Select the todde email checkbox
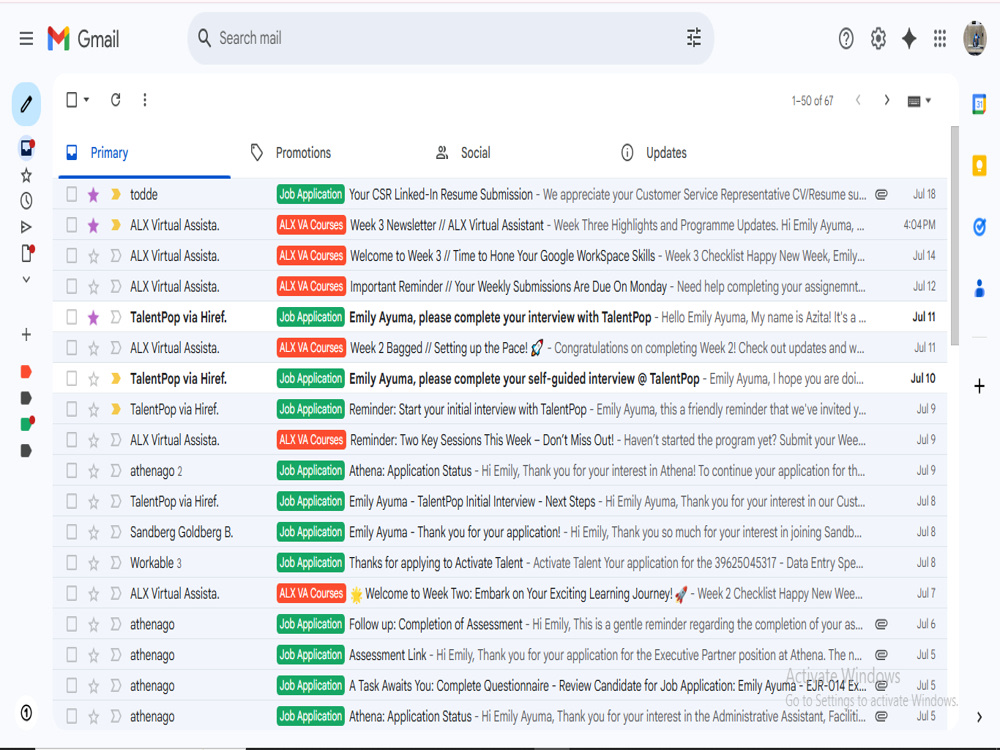1000x750 pixels. 72,194
